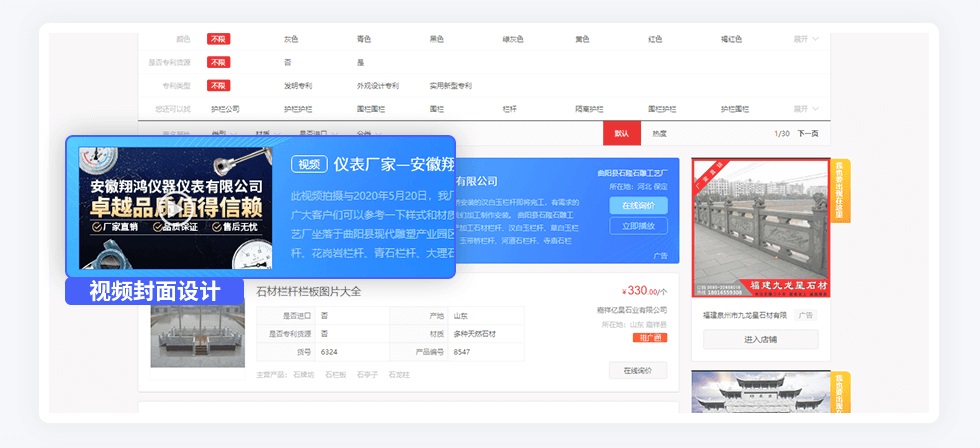Click 立即播放 in the blue ad card
The height and width of the screenshot is (448, 980).
(x=638, y=226)
